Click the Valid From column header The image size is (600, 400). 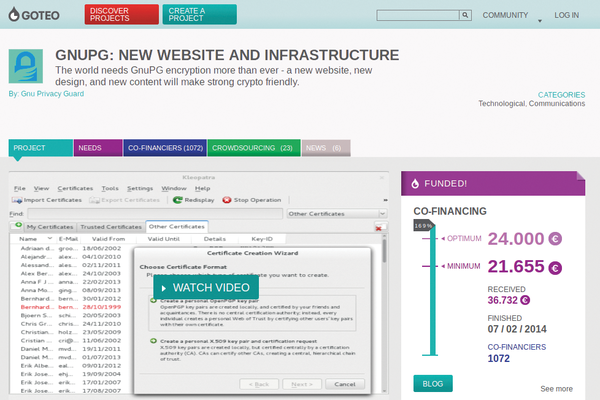click(108, 239)
